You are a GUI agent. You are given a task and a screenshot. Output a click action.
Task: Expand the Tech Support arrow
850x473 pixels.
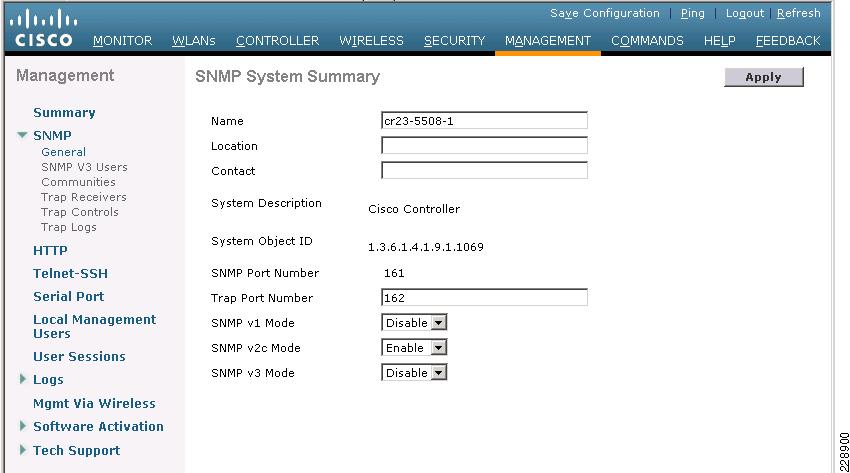click(22, 450)
